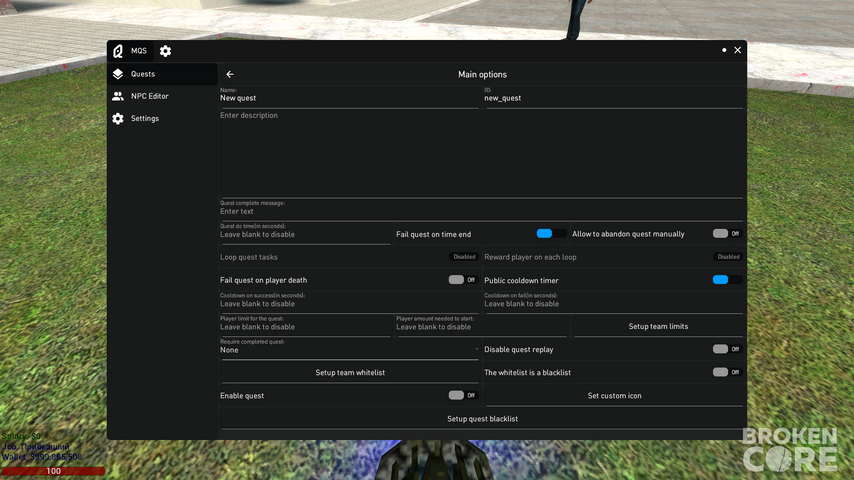Screen dimensions: 854x480
Task: Click the Cooldown on fail field
Action: click(613, 303)
